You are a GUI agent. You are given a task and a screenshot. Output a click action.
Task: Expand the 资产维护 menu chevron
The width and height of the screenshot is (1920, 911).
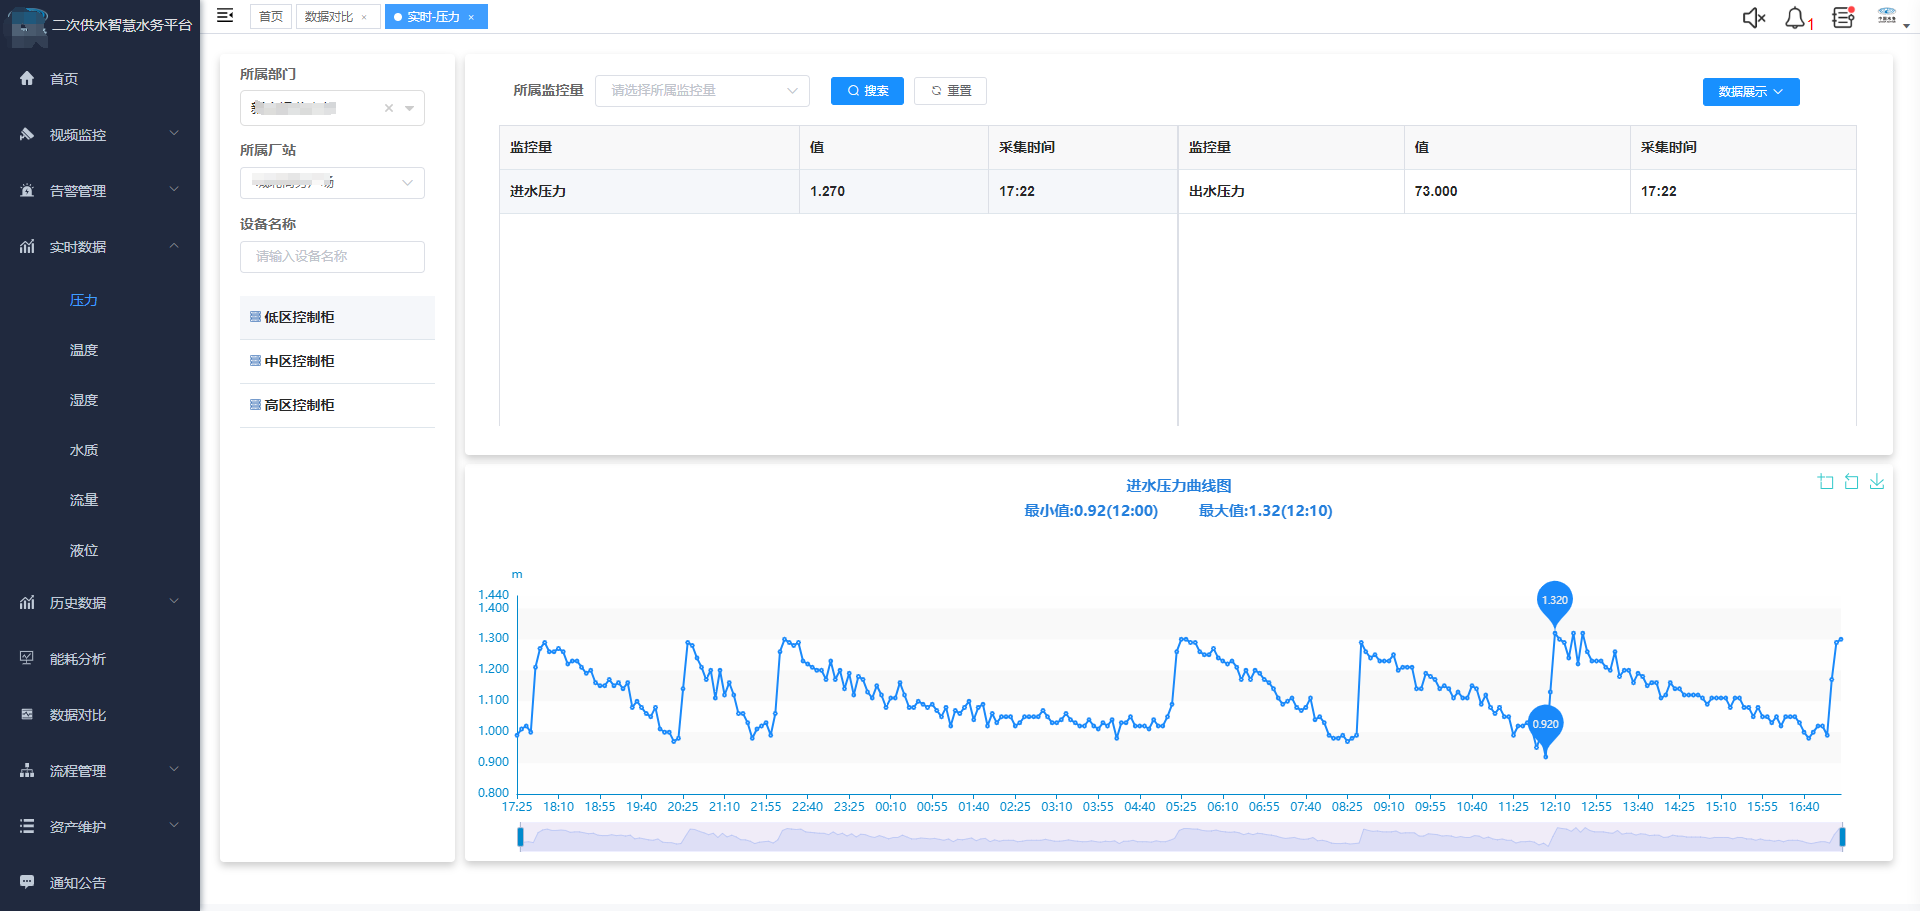pos(174,825)
